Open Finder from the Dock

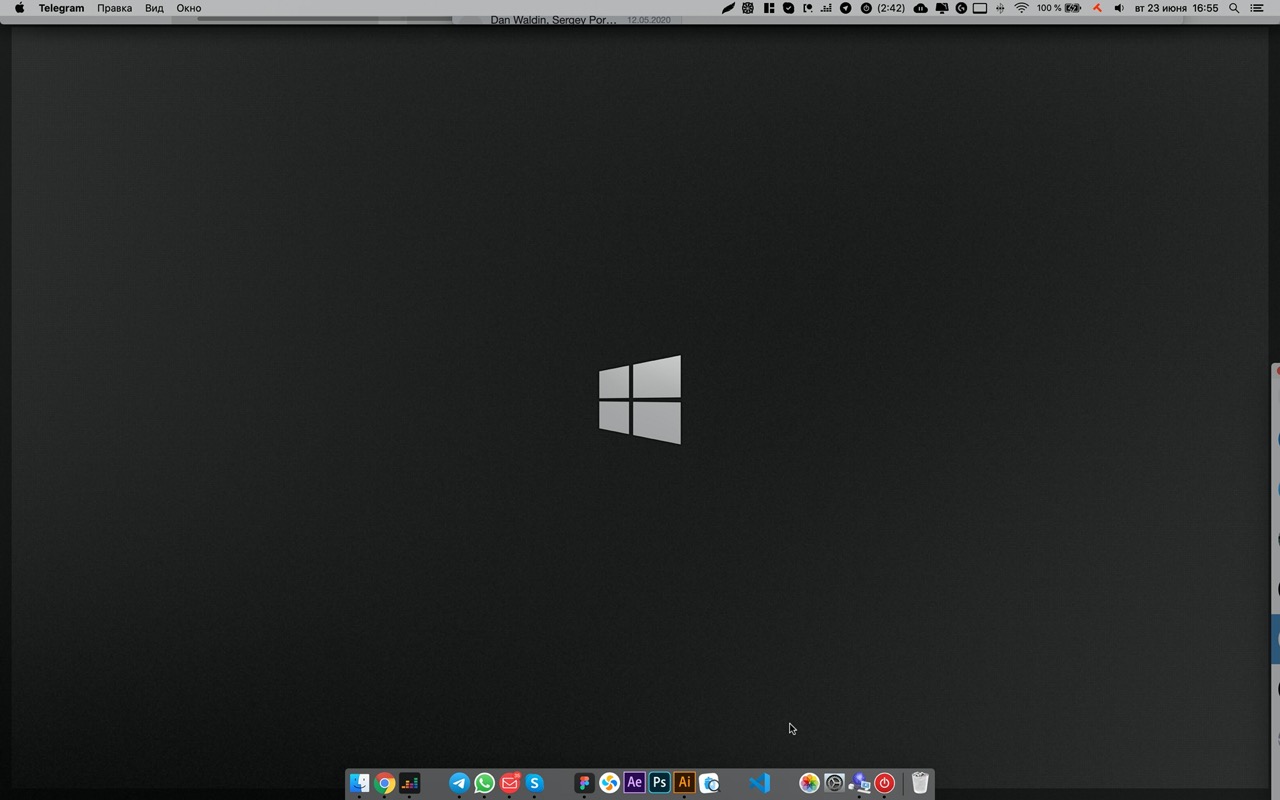(x=359, y=783)
